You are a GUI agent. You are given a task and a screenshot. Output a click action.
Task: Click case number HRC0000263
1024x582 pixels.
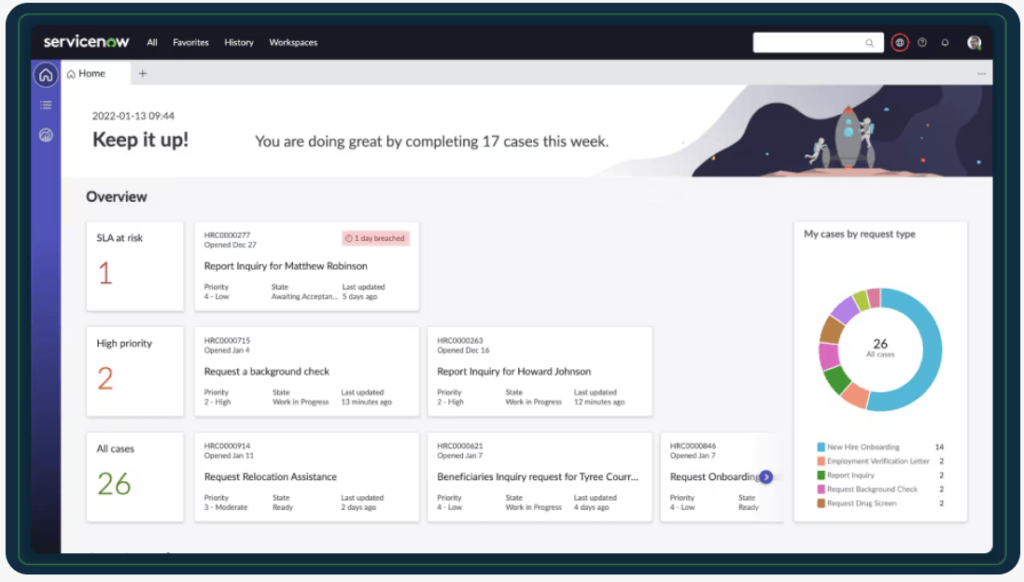460,341
